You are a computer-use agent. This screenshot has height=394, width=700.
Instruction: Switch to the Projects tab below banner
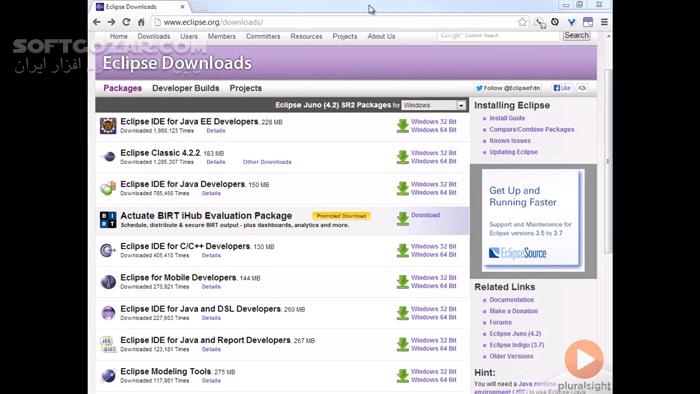click(246, 88)
